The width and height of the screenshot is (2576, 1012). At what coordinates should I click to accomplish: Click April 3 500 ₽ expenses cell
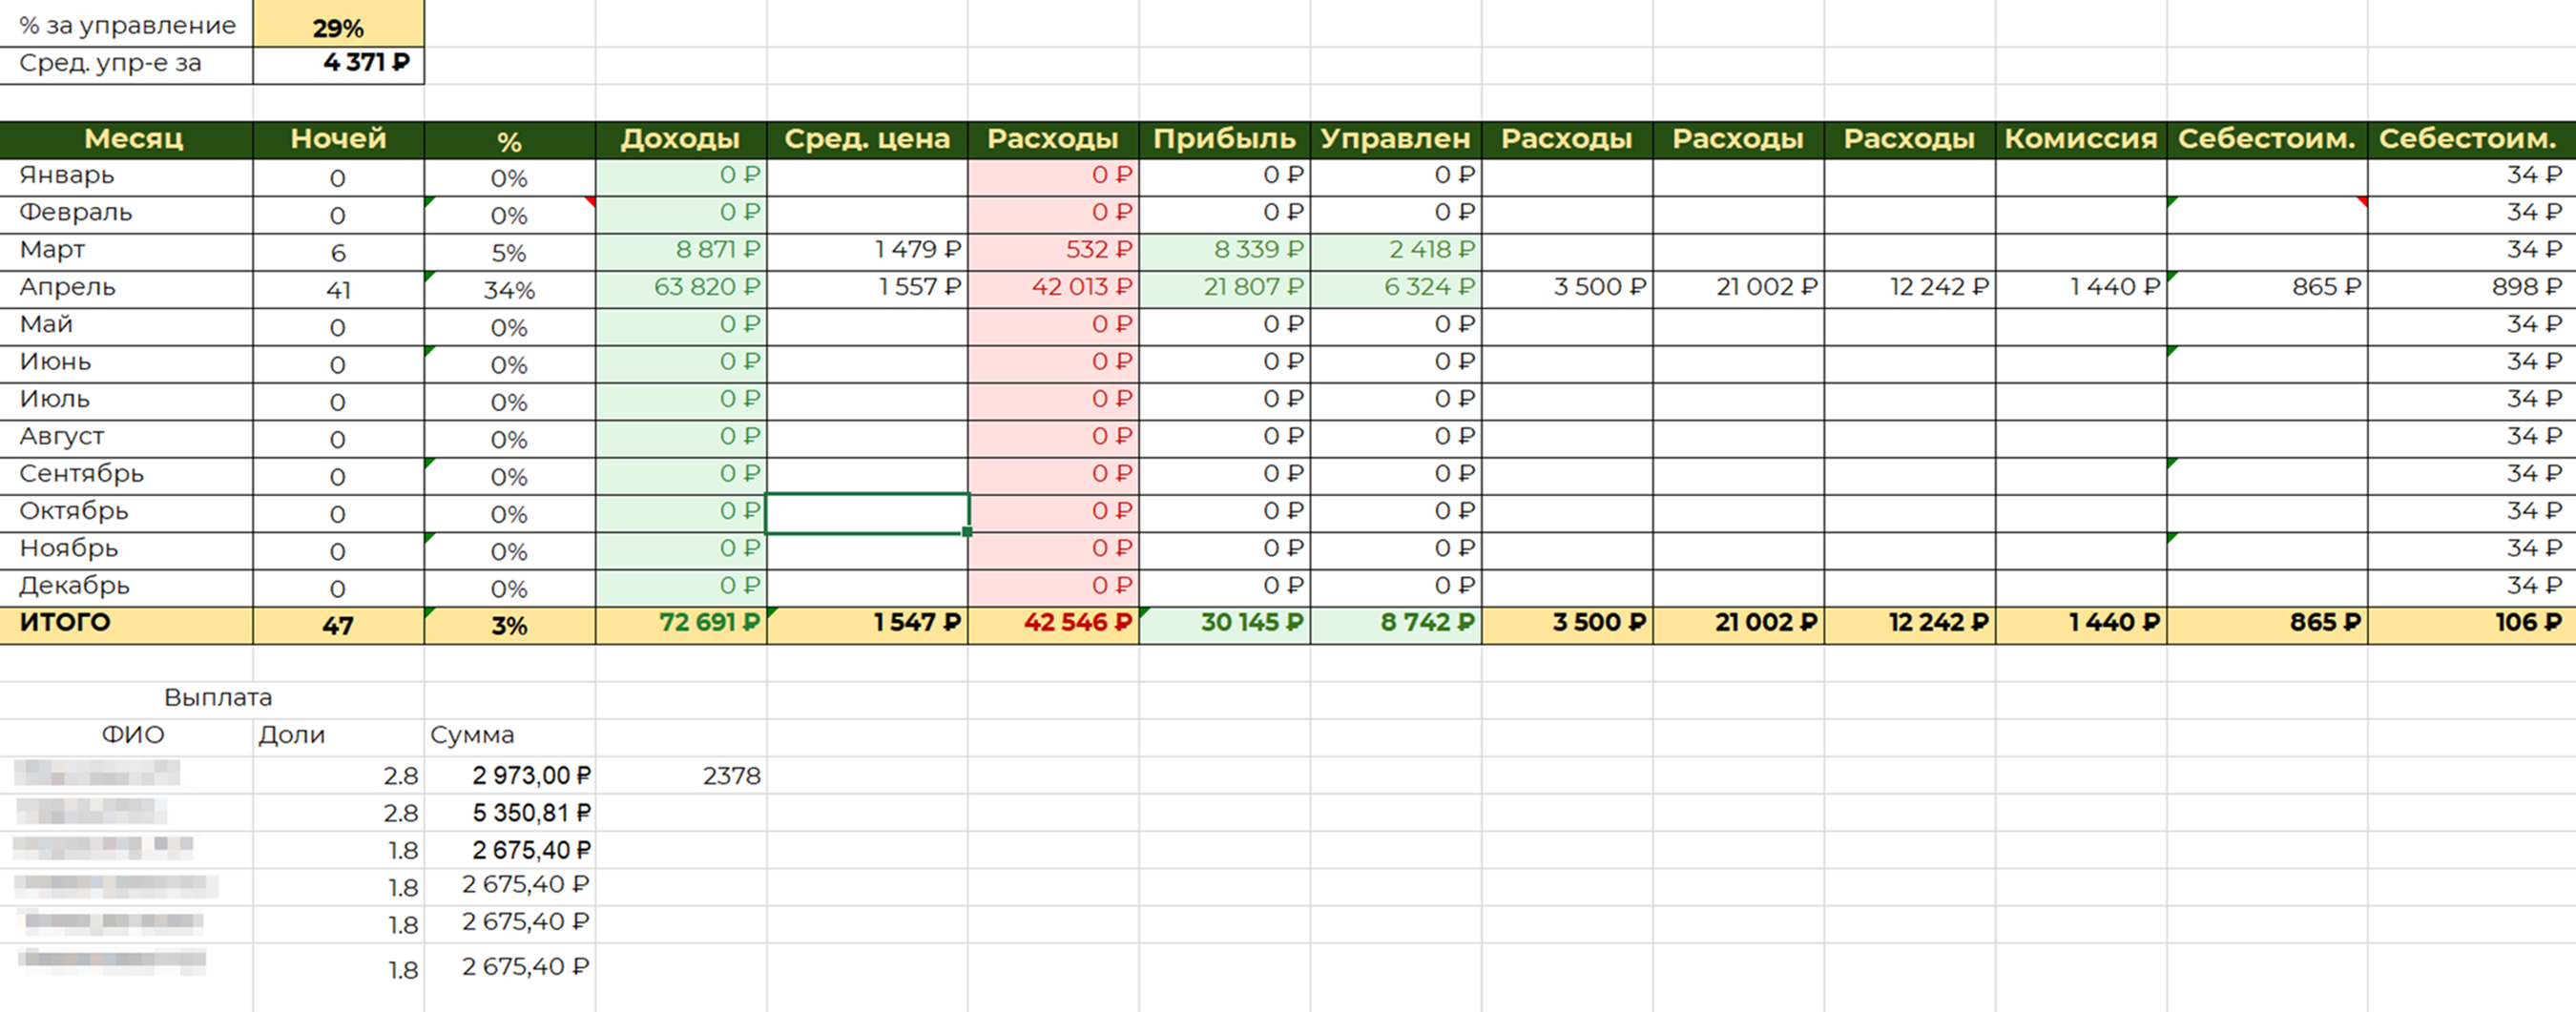pyautogui.click(x=1567, y=289)
